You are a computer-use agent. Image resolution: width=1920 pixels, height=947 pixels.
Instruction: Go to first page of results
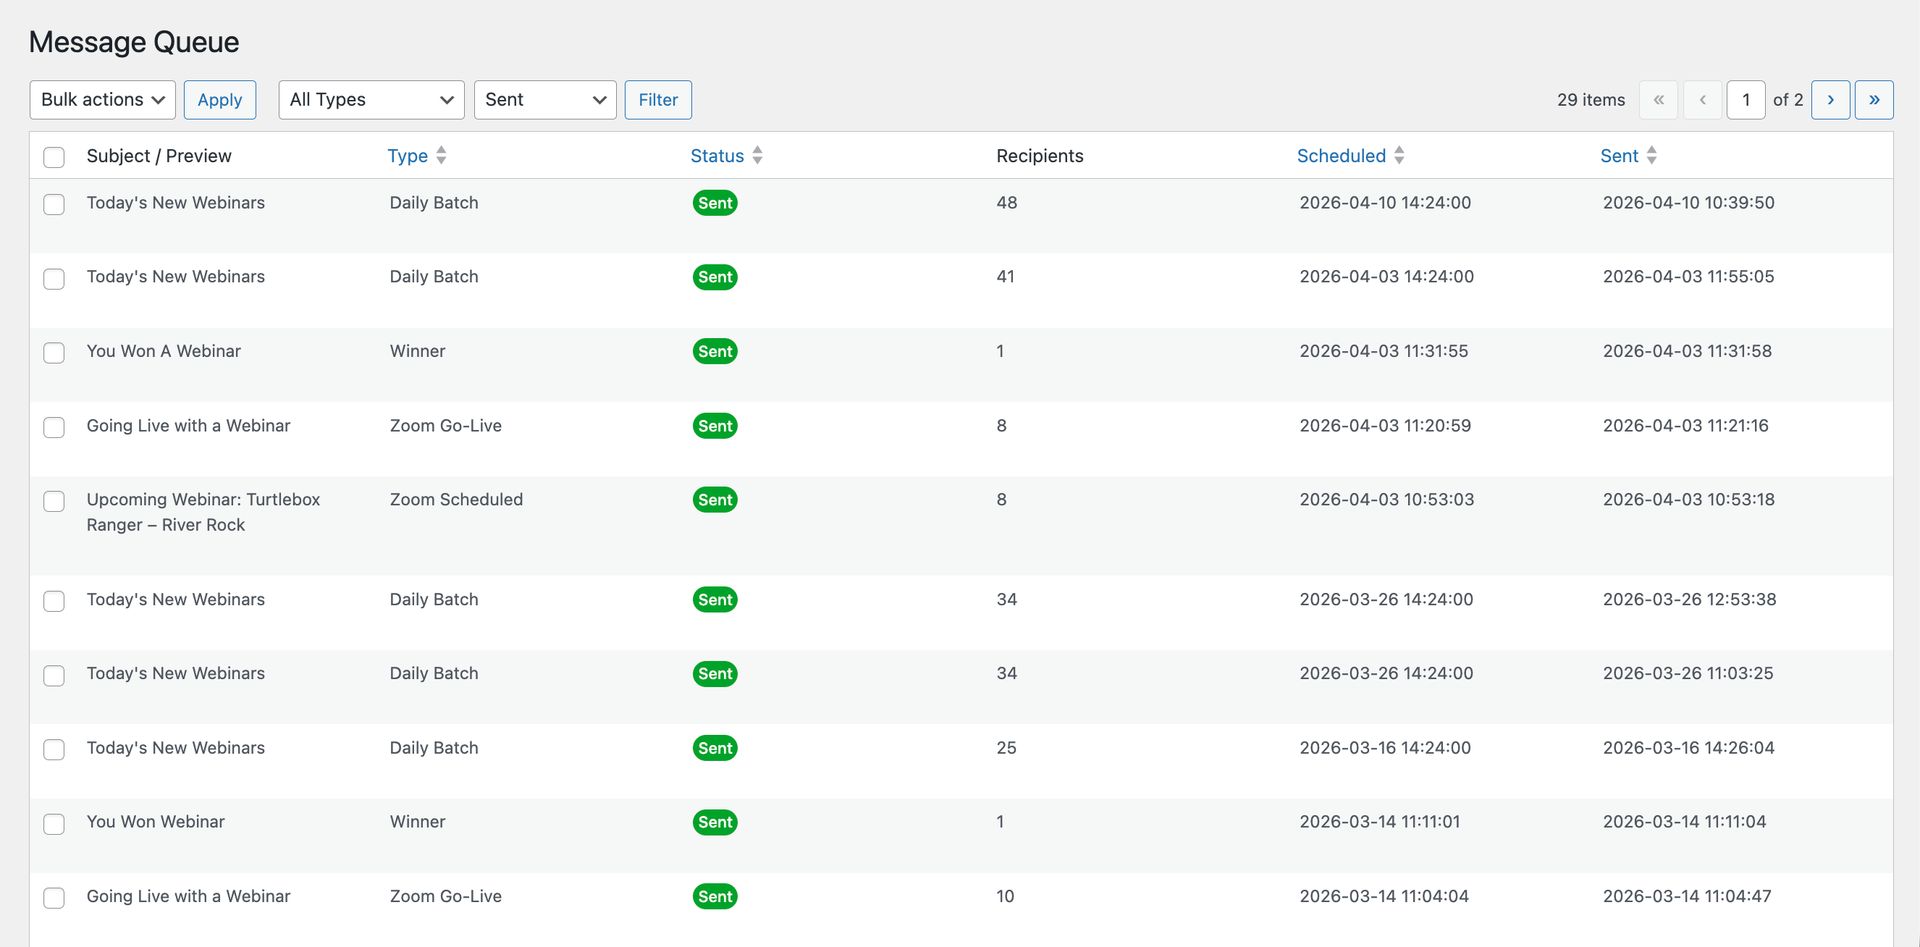click(1658, 100)
